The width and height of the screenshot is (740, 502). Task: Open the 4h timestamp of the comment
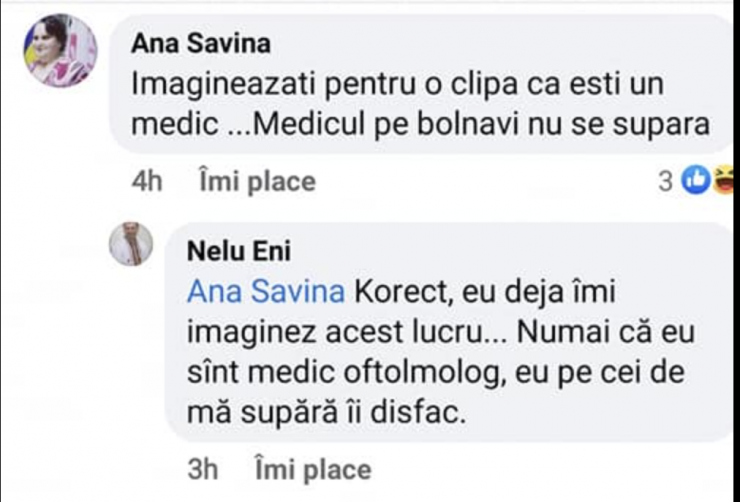(x=147, y=182)
